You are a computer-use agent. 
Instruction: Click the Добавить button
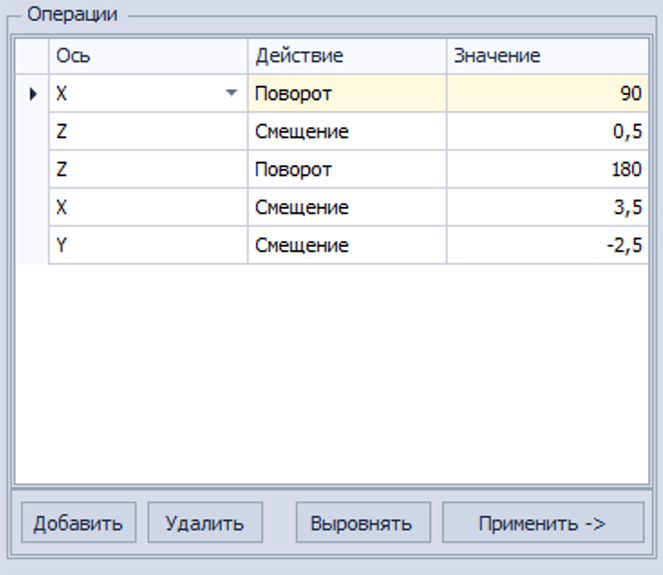[79, 522]
